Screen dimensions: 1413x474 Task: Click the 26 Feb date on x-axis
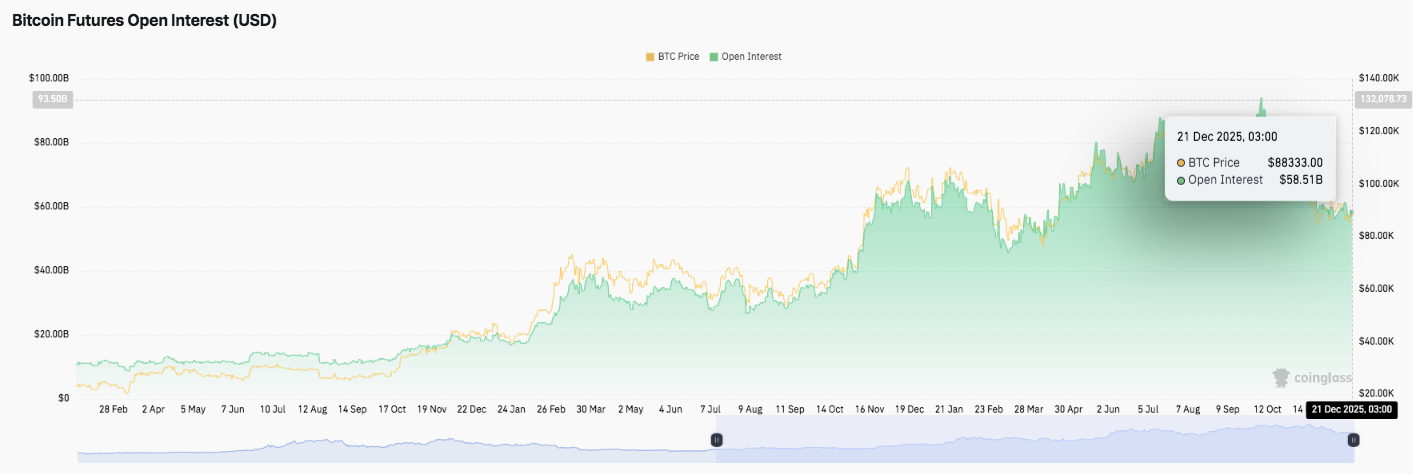[x=552, y=410]
